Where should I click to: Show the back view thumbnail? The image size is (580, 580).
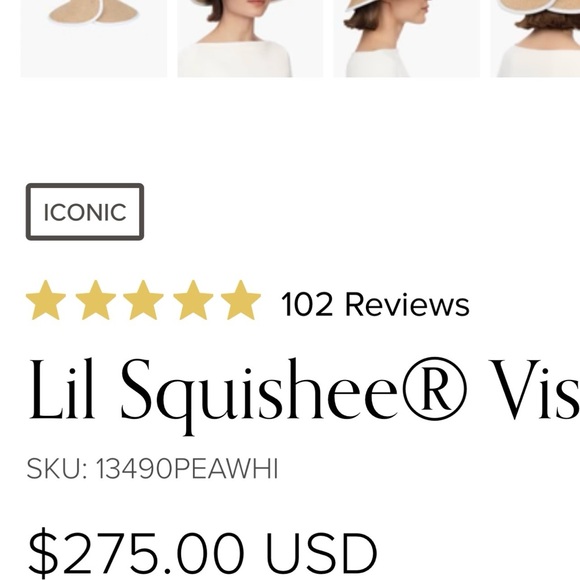coord(536,38)
